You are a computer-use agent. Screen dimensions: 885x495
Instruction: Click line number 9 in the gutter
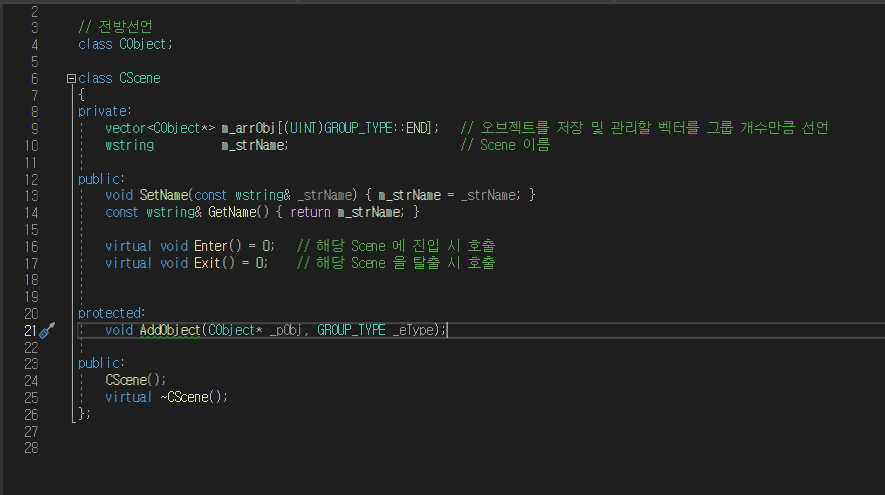click(34, 129)
